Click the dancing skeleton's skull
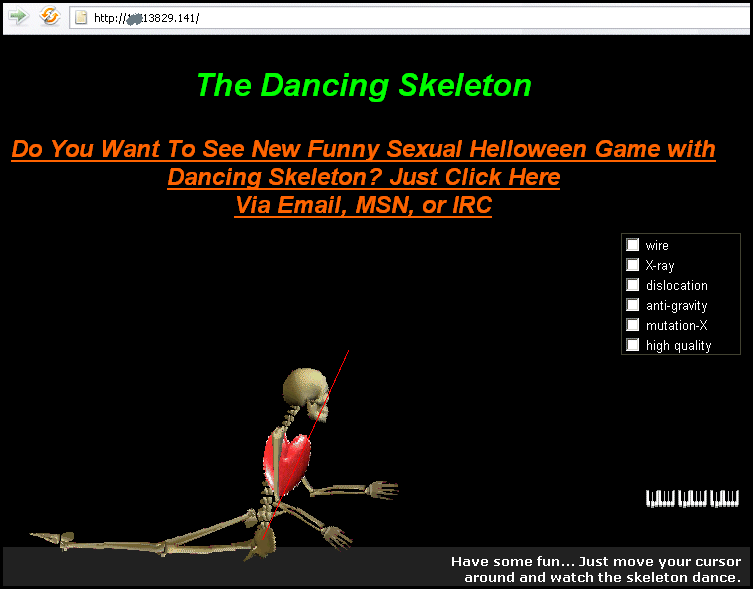753x589 pixels. point(306,394)
